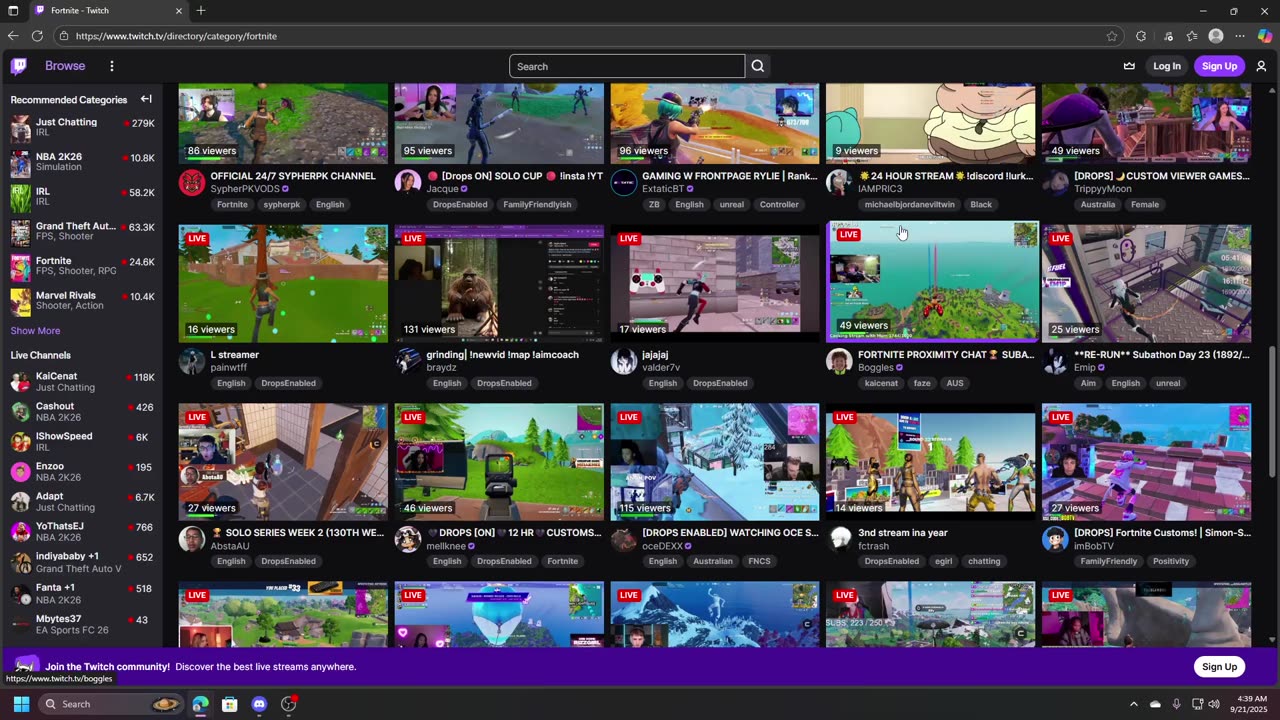
Task: Open IShowSpeed live channel
Action: pyautogui.click(x=82, y=441)
